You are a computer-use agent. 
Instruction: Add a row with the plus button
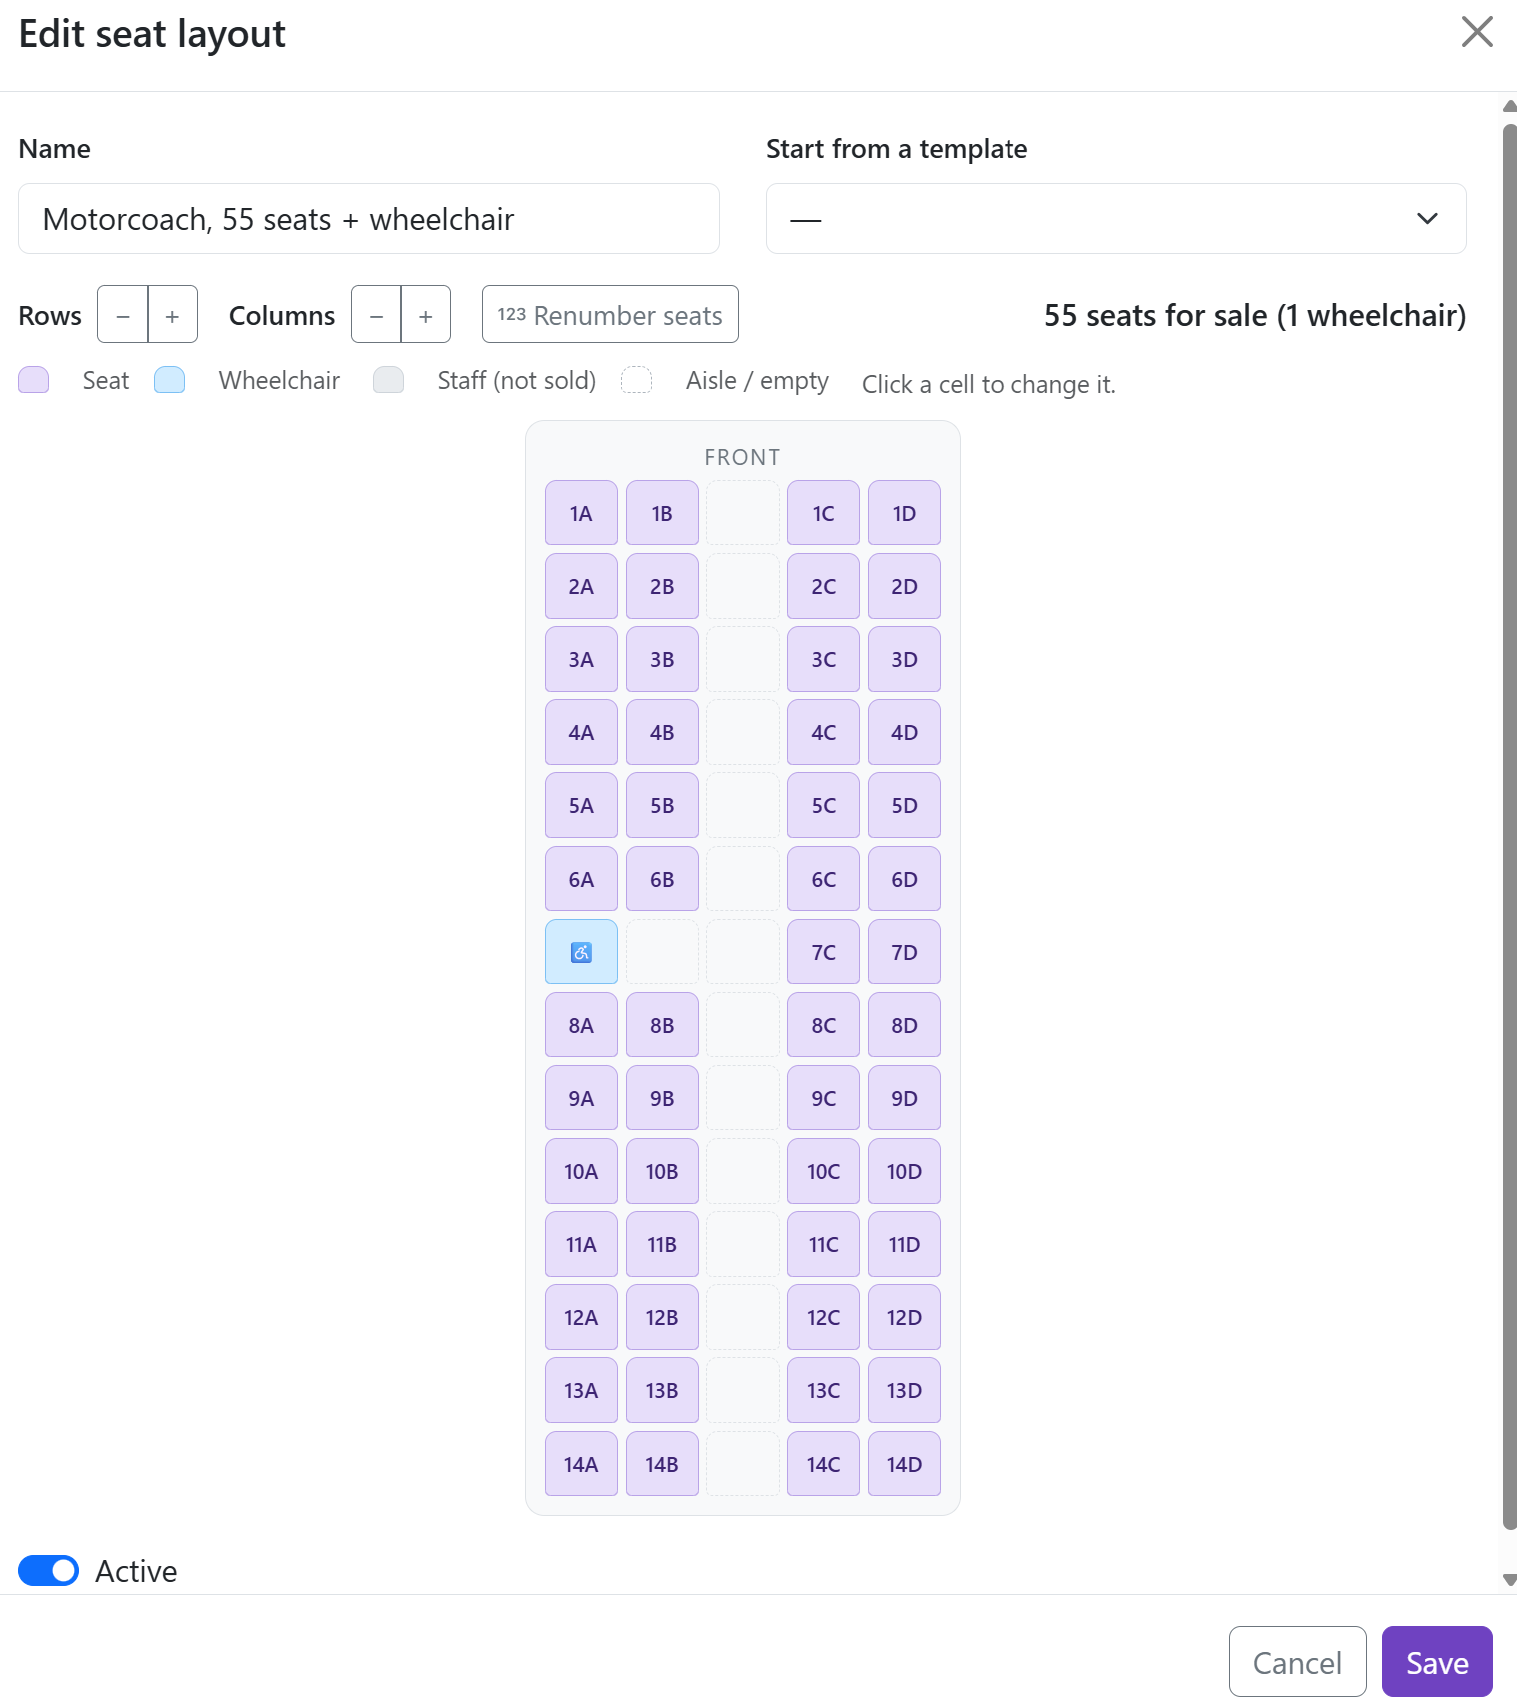(173, 315)
